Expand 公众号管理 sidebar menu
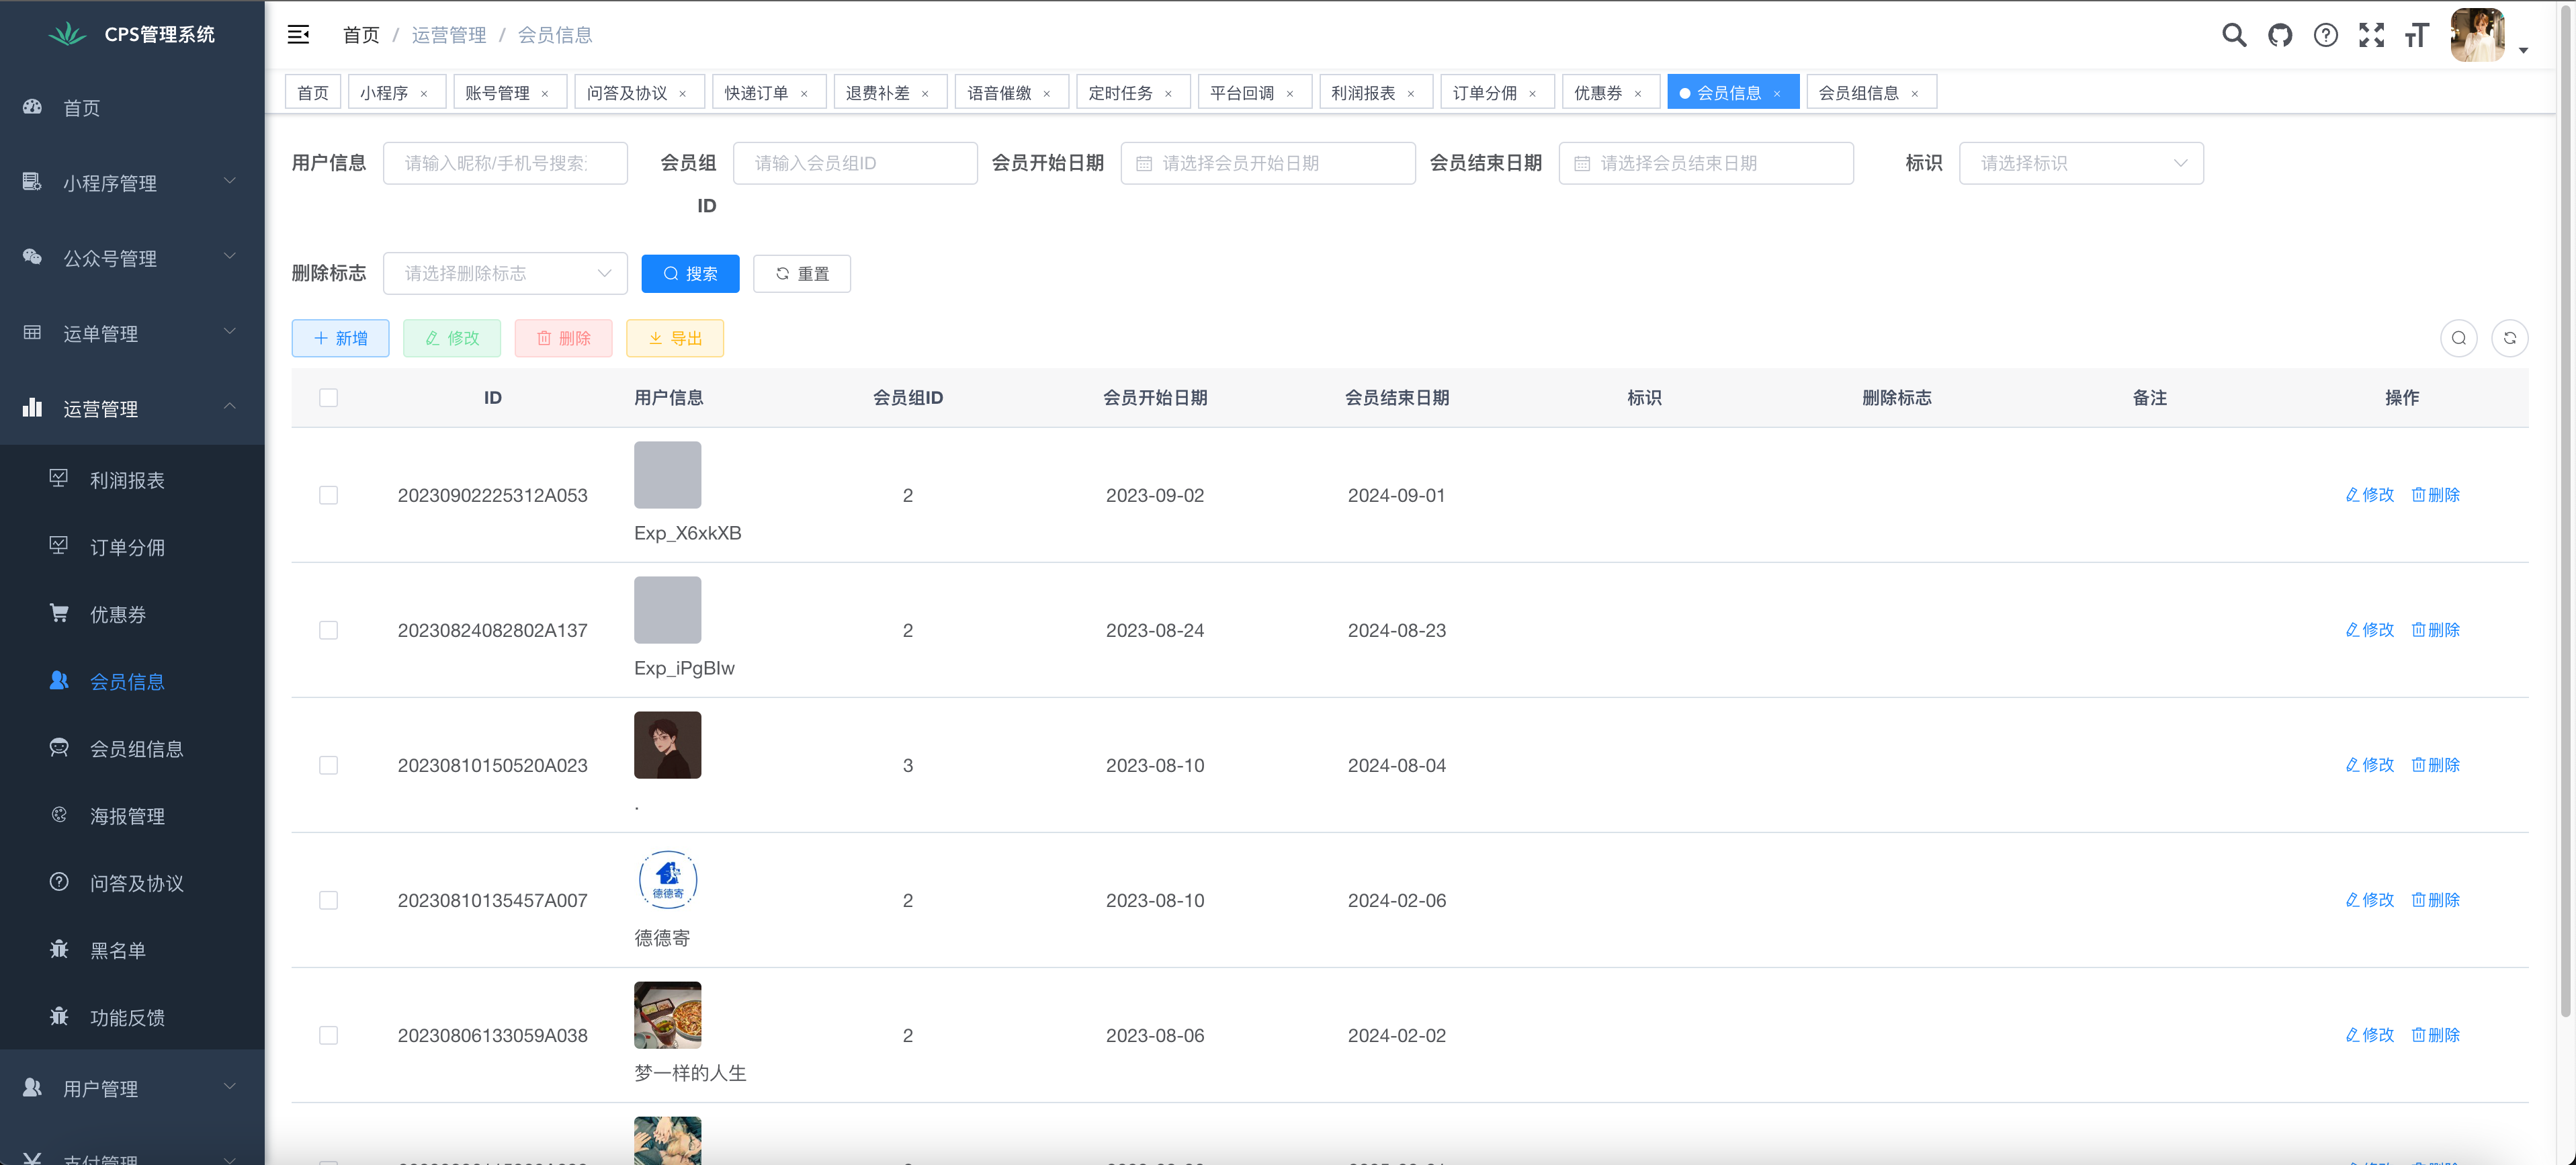 point(132,258)
